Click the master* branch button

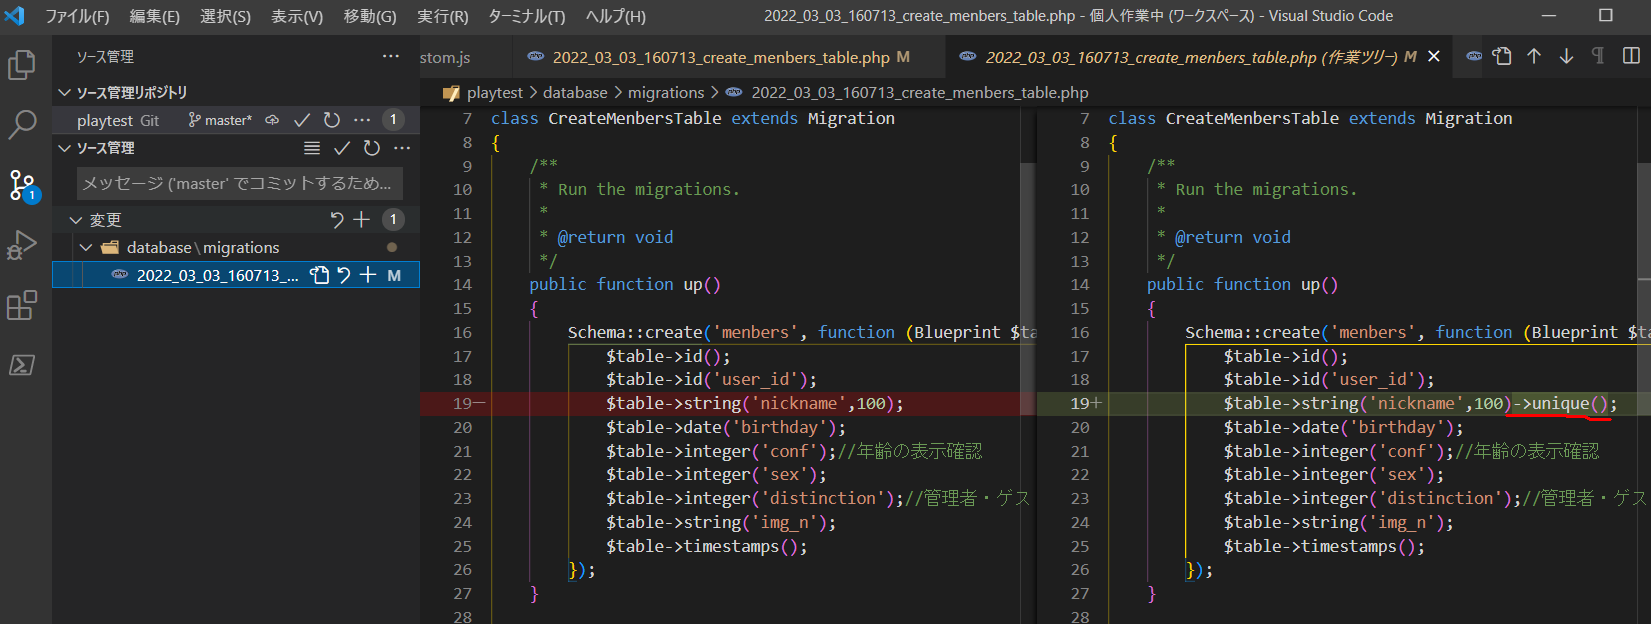tap(220, 120)
